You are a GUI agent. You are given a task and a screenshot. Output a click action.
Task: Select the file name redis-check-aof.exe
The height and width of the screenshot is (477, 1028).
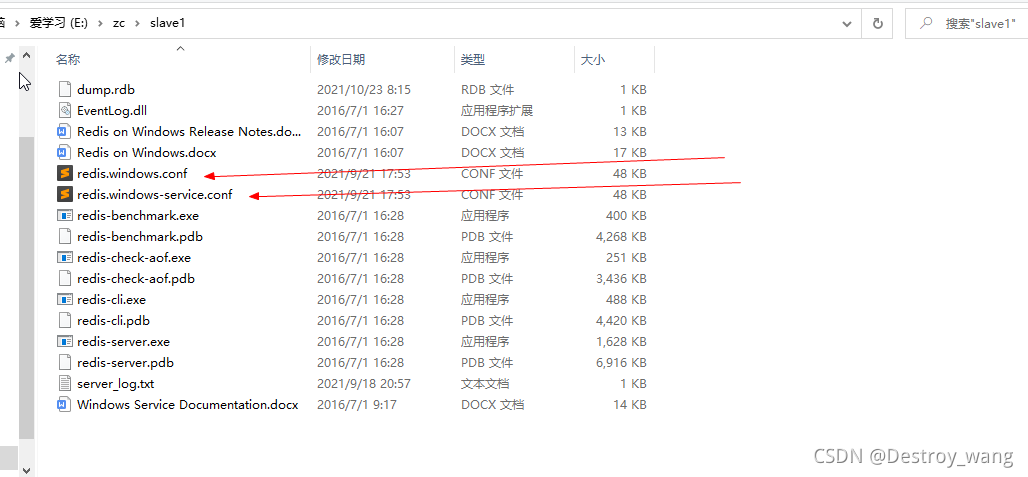(x=134, y=258)
